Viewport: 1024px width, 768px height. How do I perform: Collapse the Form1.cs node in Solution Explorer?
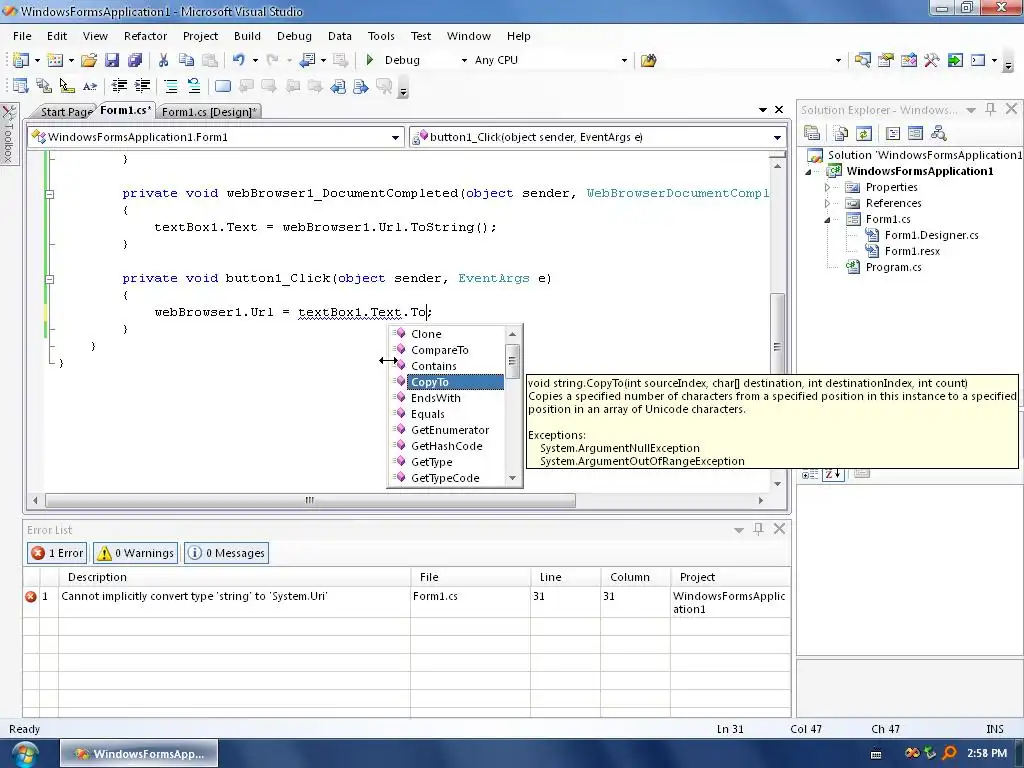pyautogui.click(x=827, y=219)
